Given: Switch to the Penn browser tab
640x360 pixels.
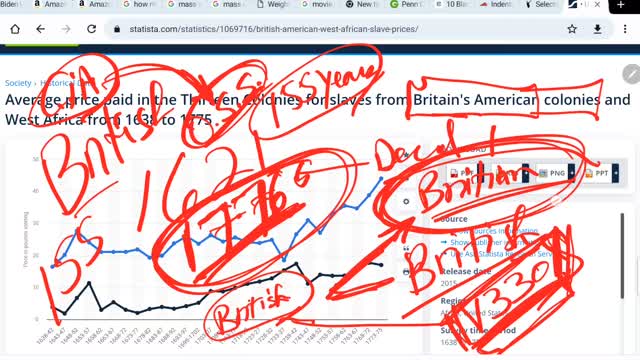Looking at the screenshot, I should point(407,4).
